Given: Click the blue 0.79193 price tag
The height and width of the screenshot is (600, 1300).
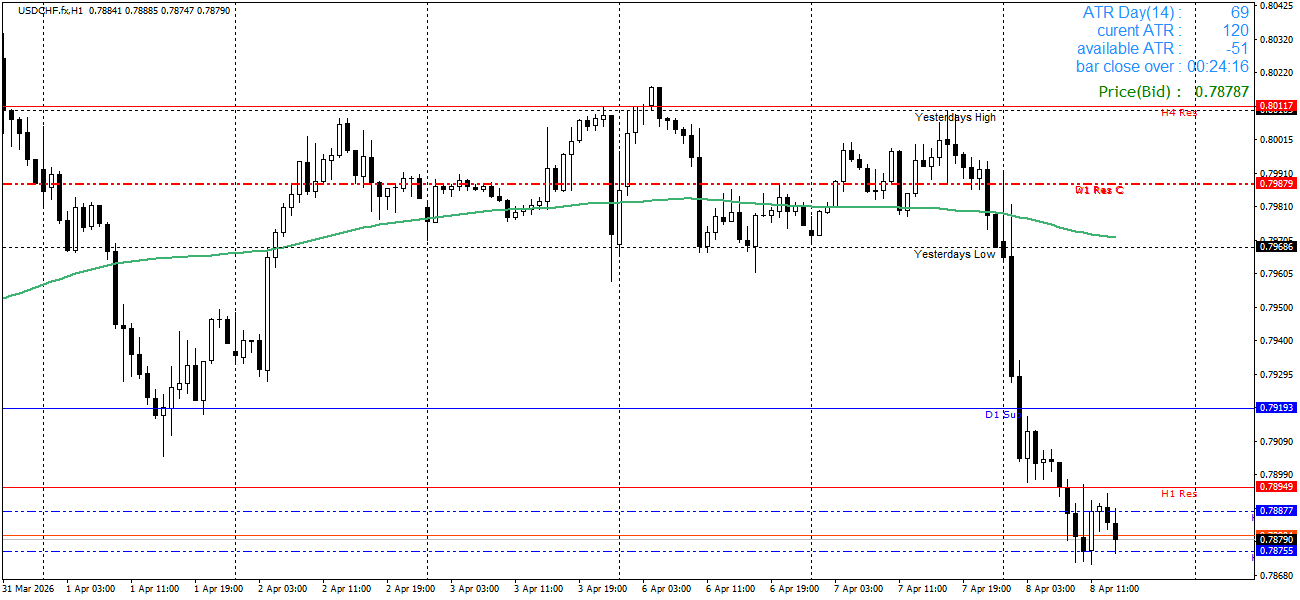Looking at the screenshot, I should pyautogui.click(x=1276, y=408).
